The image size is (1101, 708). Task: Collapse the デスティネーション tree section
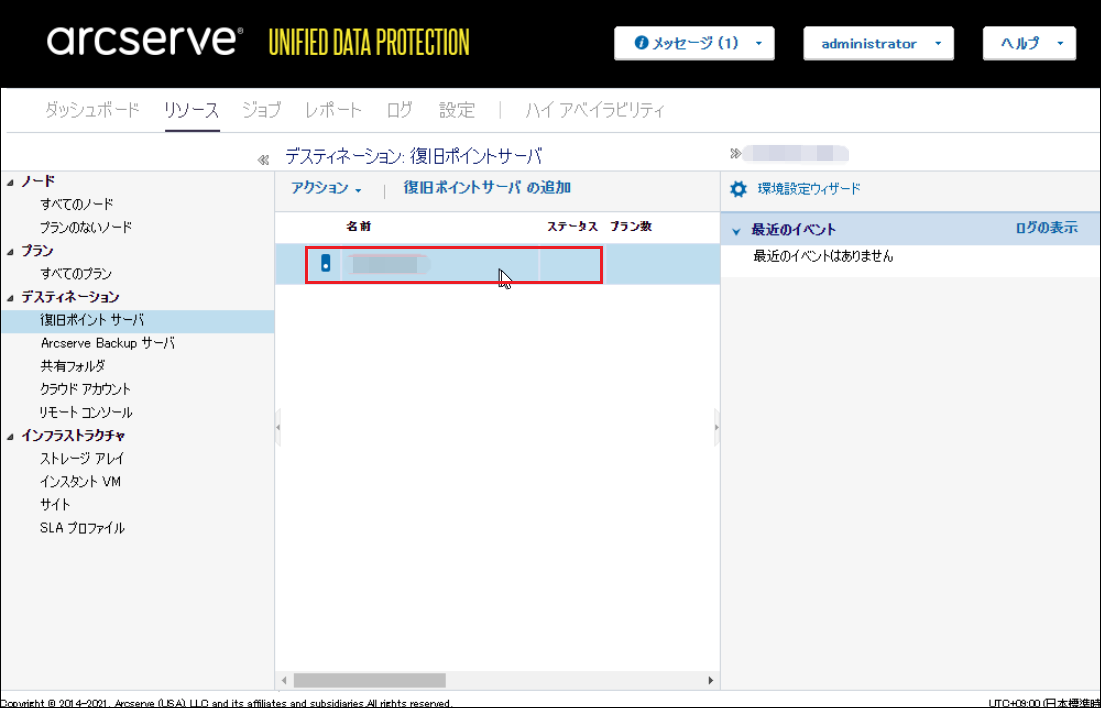[11, 298]
